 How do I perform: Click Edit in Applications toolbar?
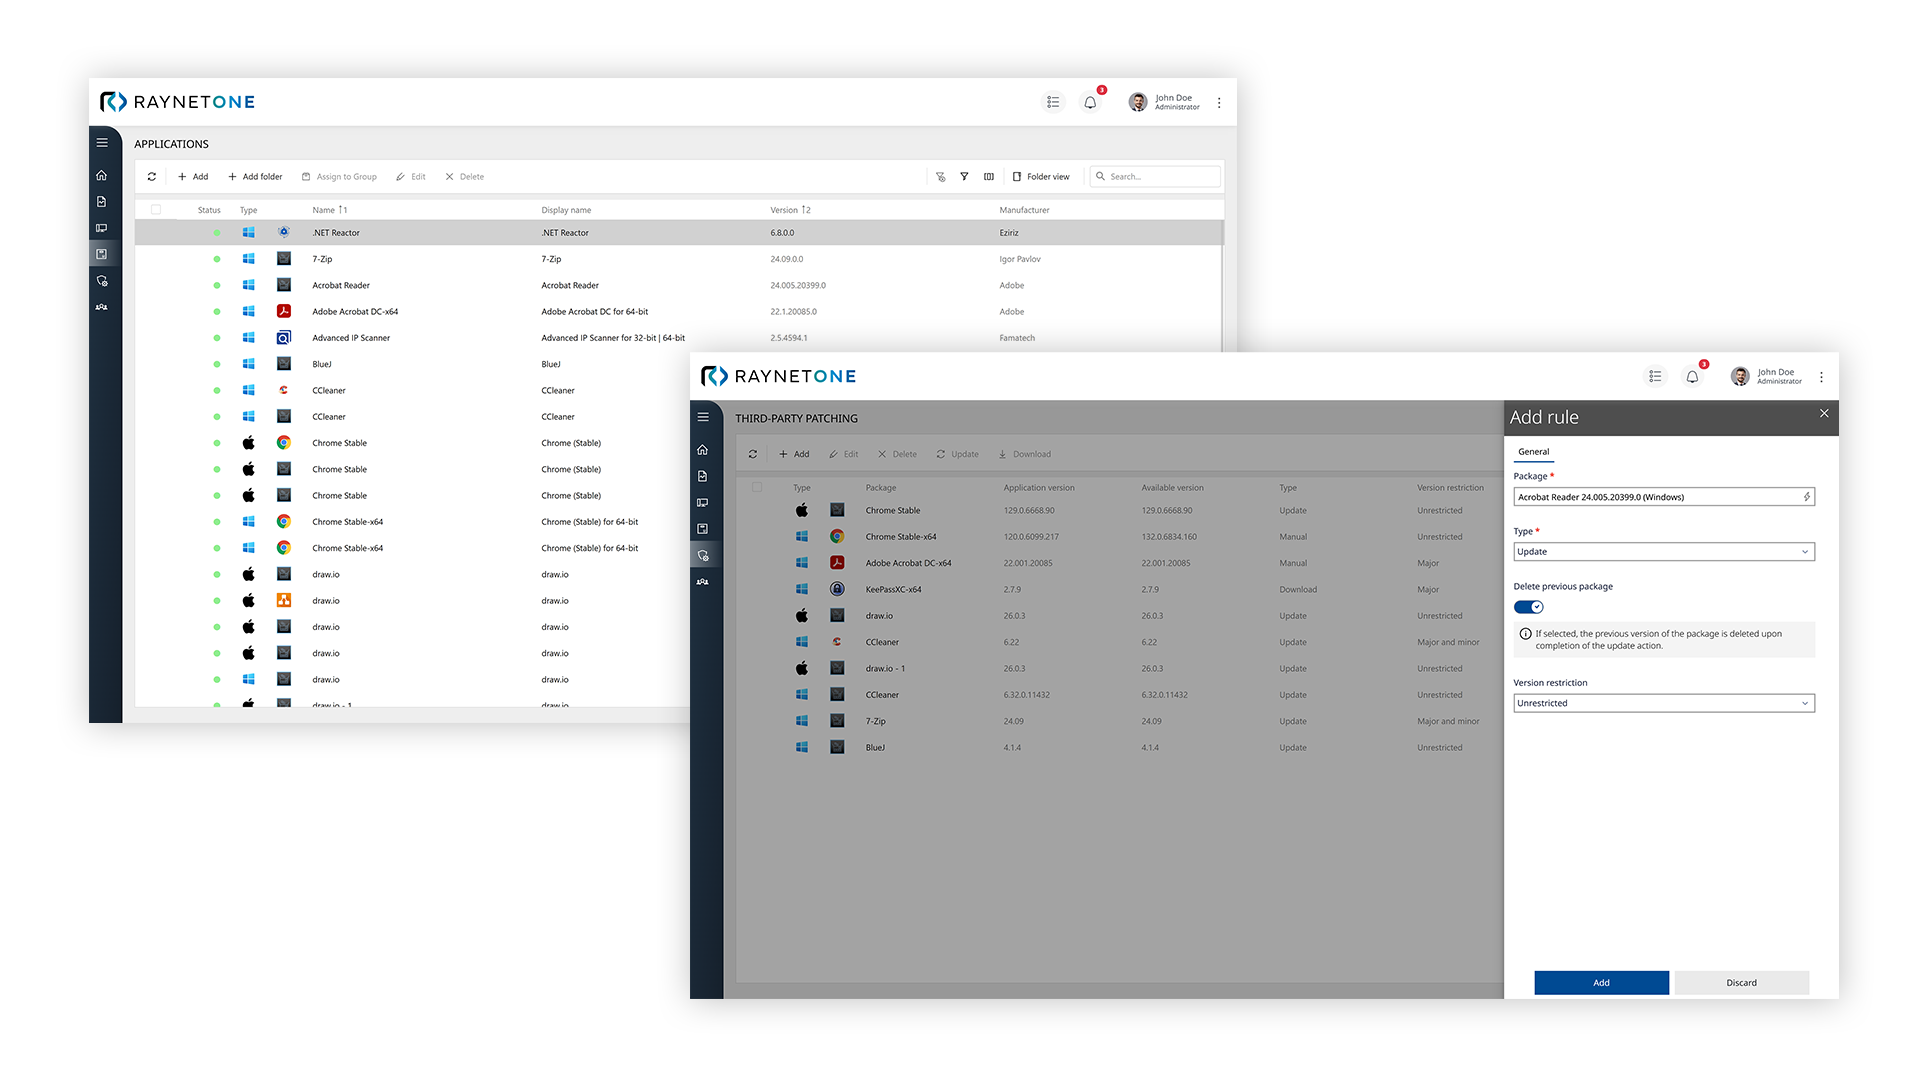pos(411,177)
